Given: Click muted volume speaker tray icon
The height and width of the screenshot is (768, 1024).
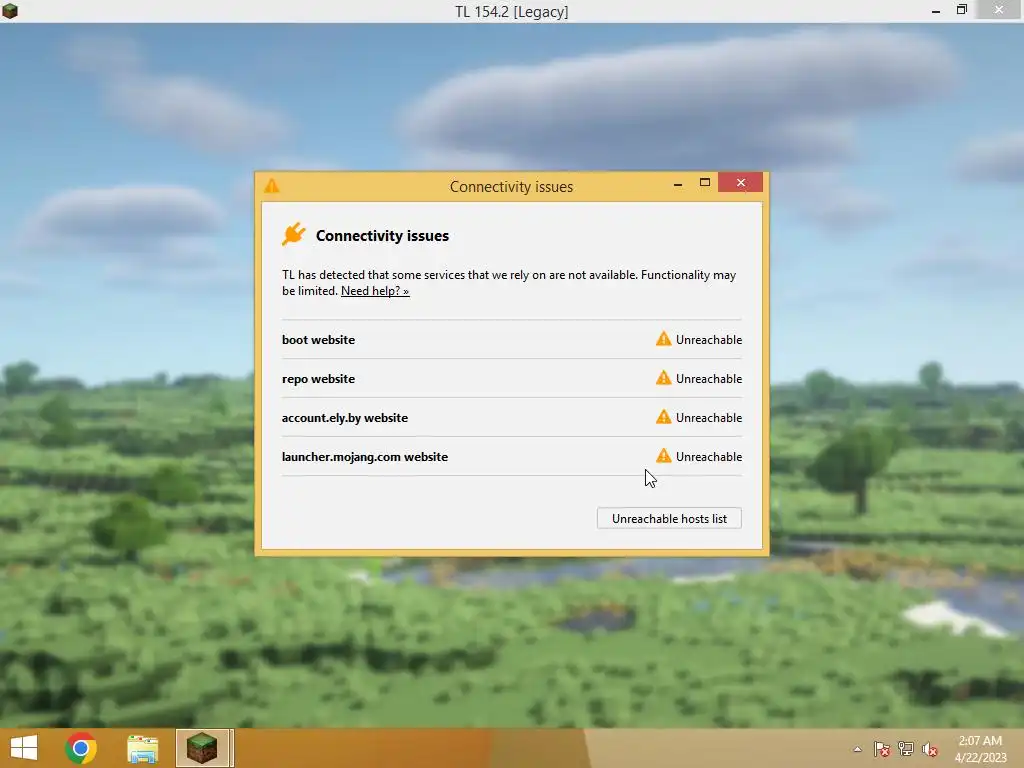Looking at the screenshot, I should (929, 749).
